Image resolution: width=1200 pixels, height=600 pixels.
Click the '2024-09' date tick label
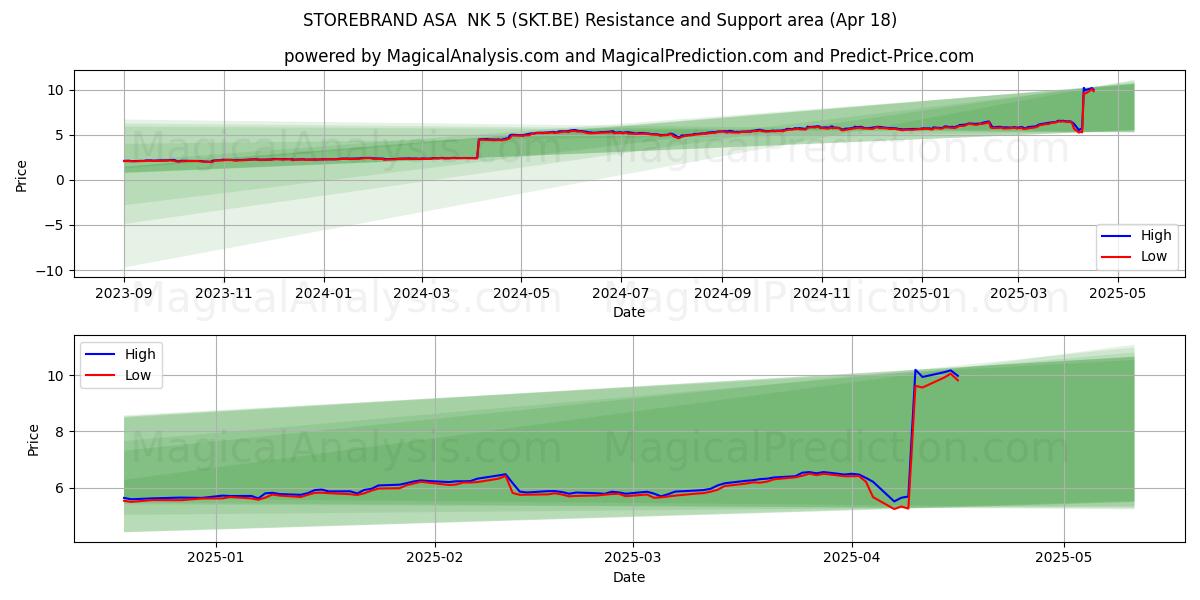click(x=721, y=295)
